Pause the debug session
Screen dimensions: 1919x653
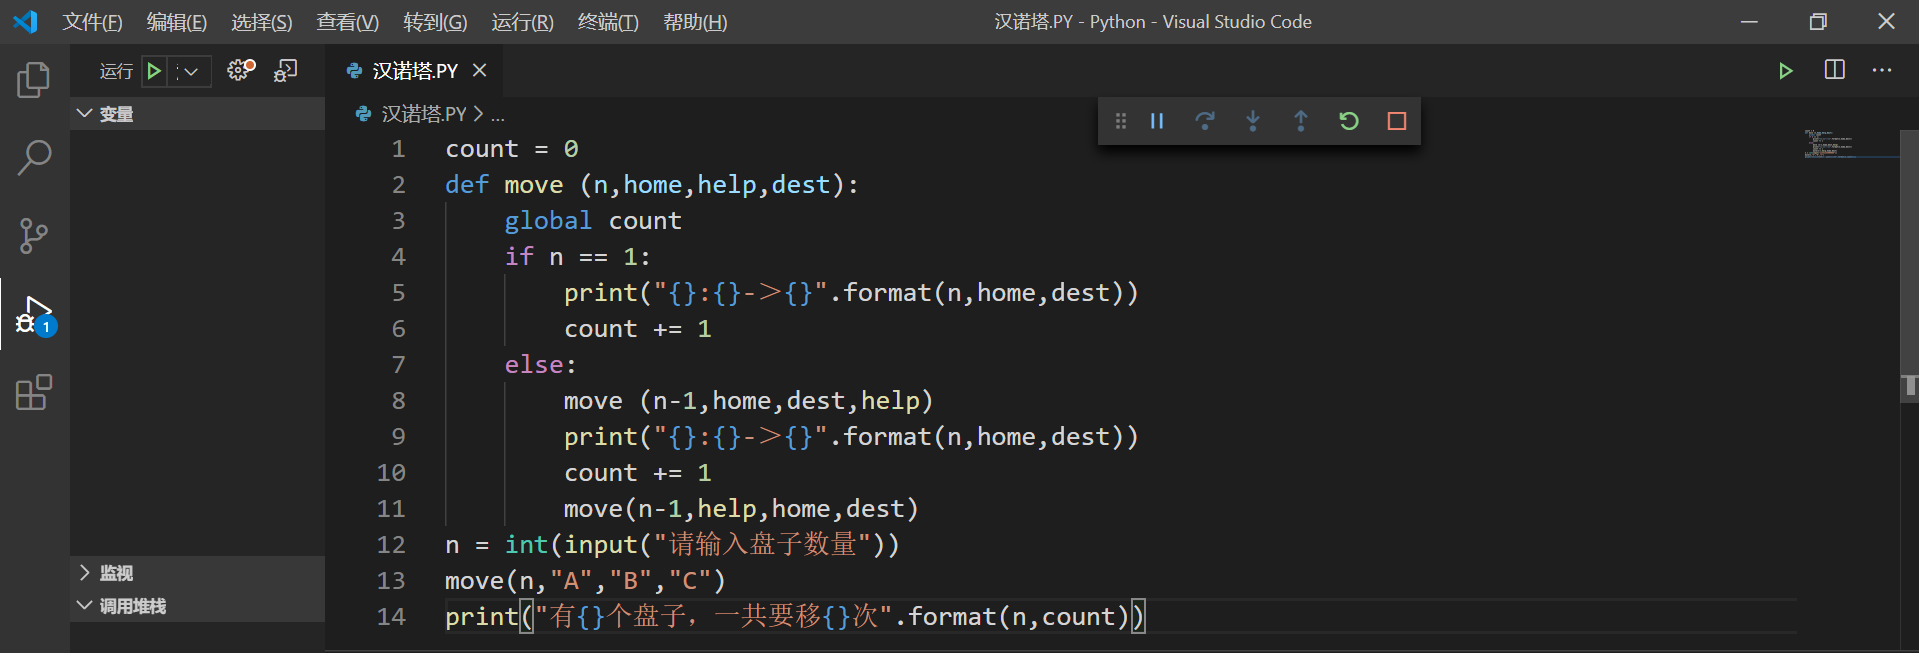coord(1157,121)
